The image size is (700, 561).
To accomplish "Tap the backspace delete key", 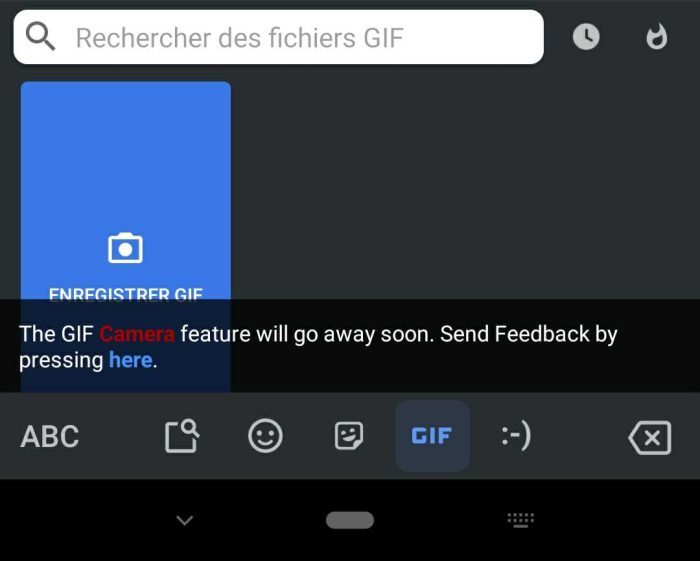I will pyautogui.click(x=650, y=437).
